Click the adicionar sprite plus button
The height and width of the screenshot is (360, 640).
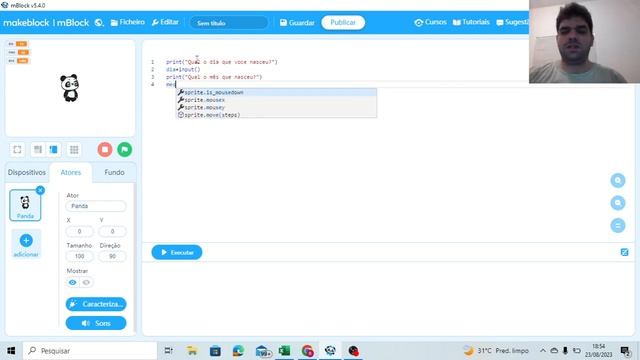click(26, 240)
